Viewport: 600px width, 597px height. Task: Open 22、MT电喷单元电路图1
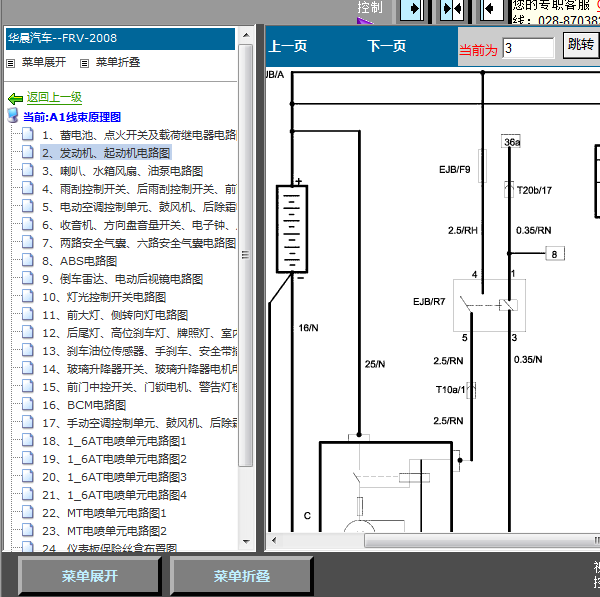click(x=104, y=512)
